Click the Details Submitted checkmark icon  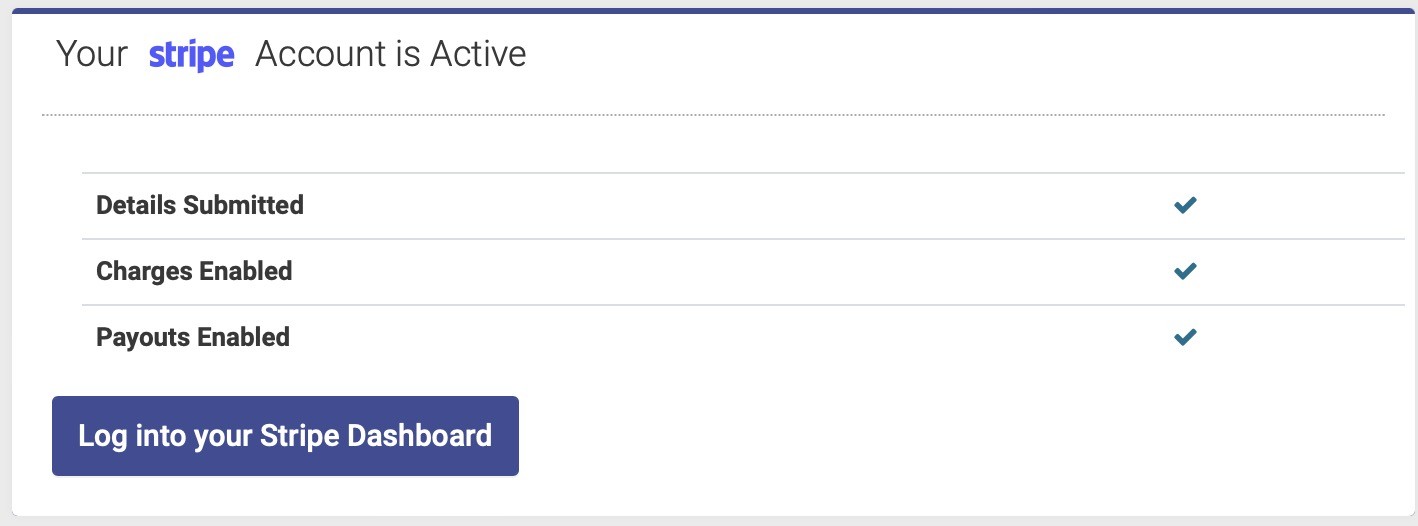tap(1185, 205)
